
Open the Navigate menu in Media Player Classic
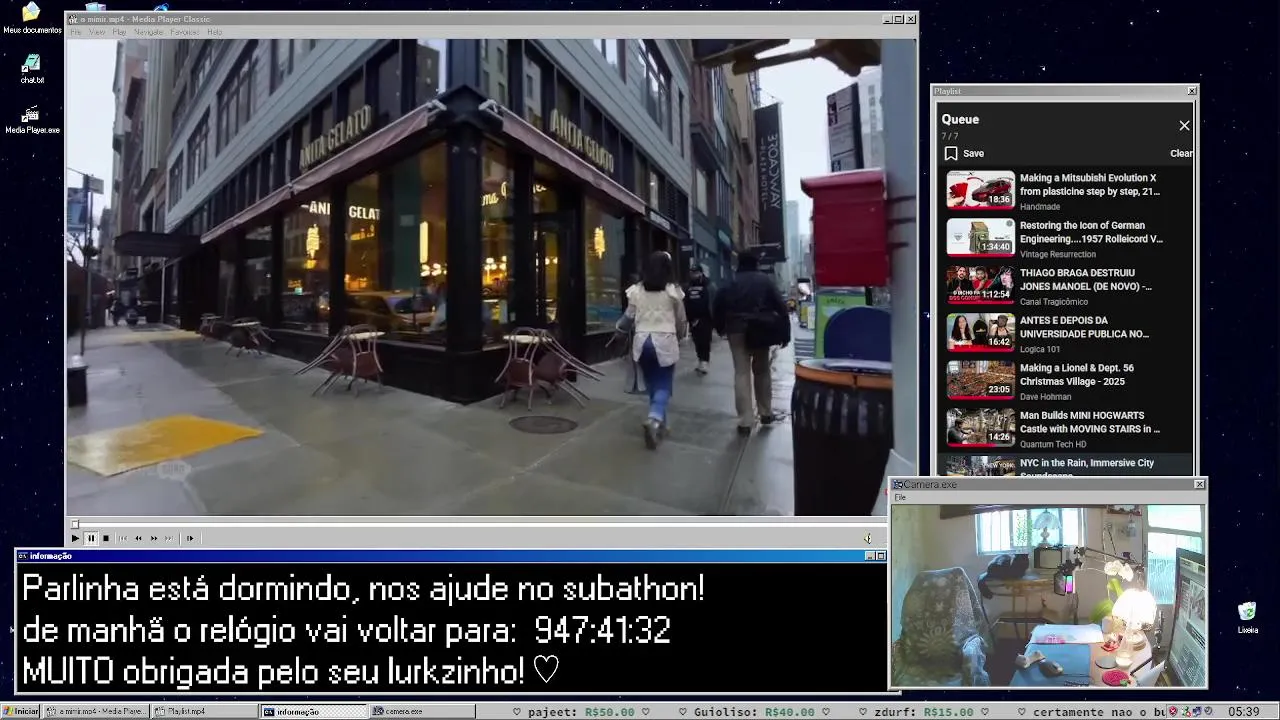pos(148,32)
